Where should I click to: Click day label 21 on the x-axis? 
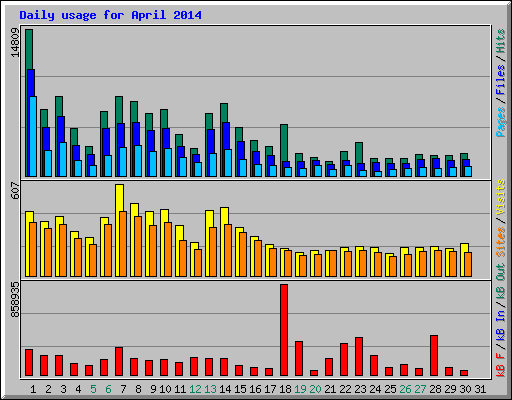[330, 389]
